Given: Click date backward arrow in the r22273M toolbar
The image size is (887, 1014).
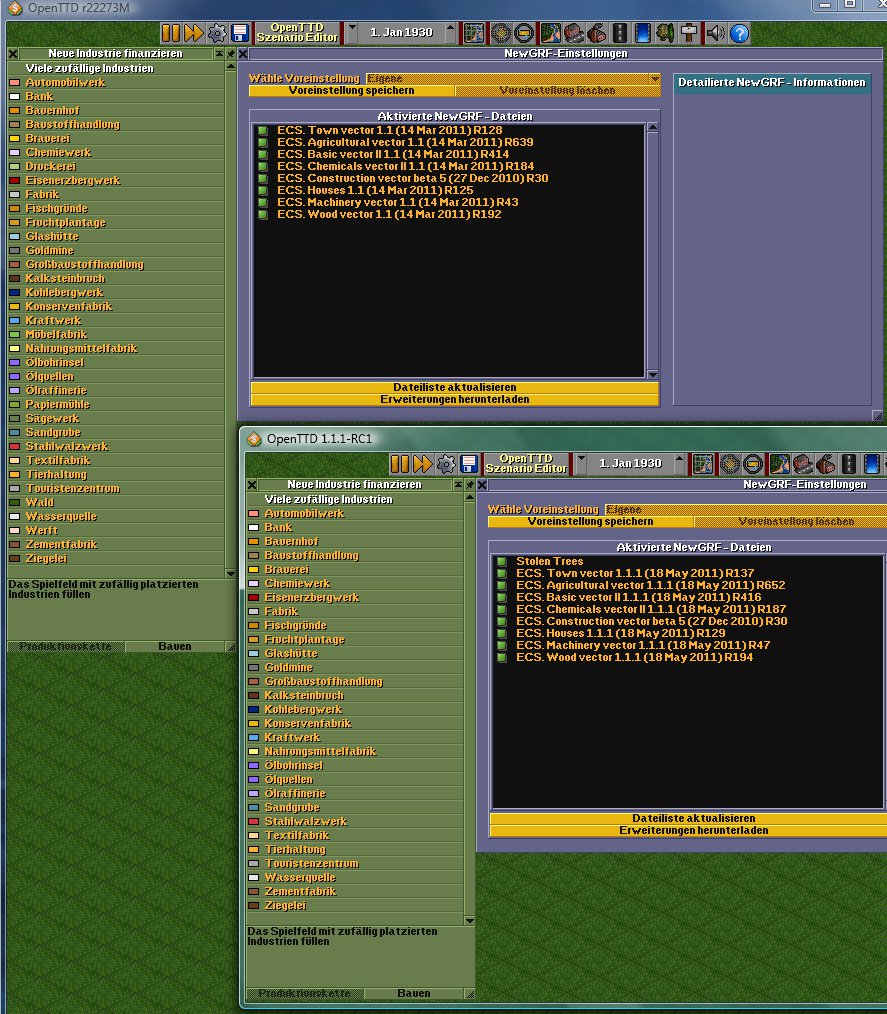Looking at the screenshot, I should 353,33.
